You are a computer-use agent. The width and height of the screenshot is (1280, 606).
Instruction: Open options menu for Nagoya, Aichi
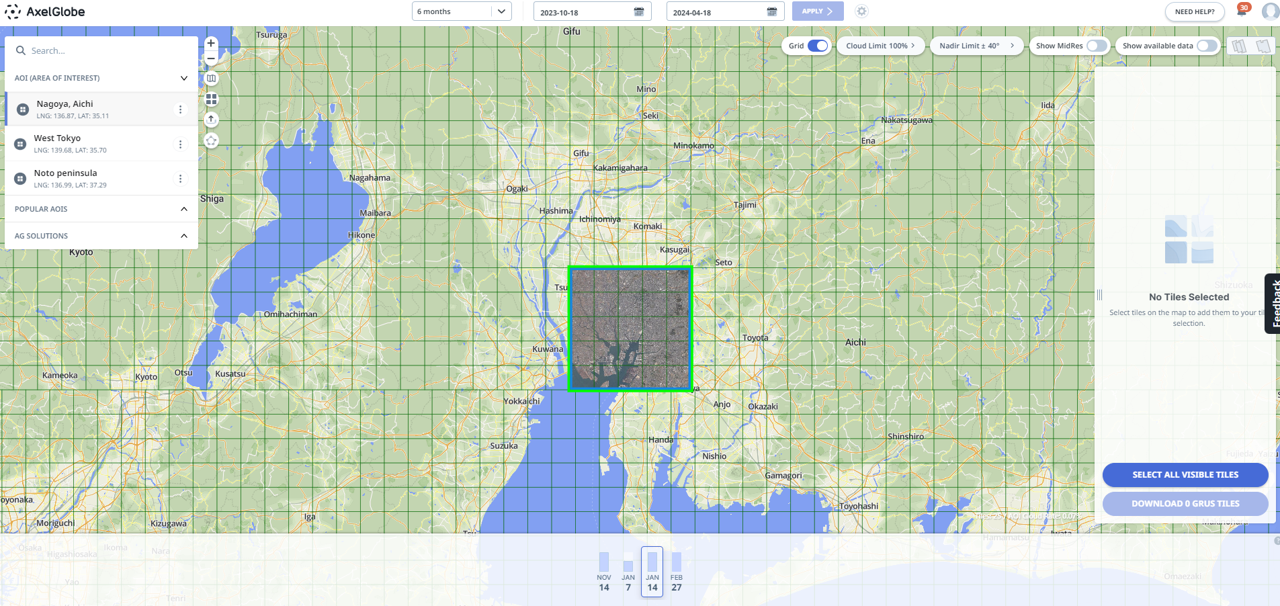pyautogui.click(x=180, y=110)
